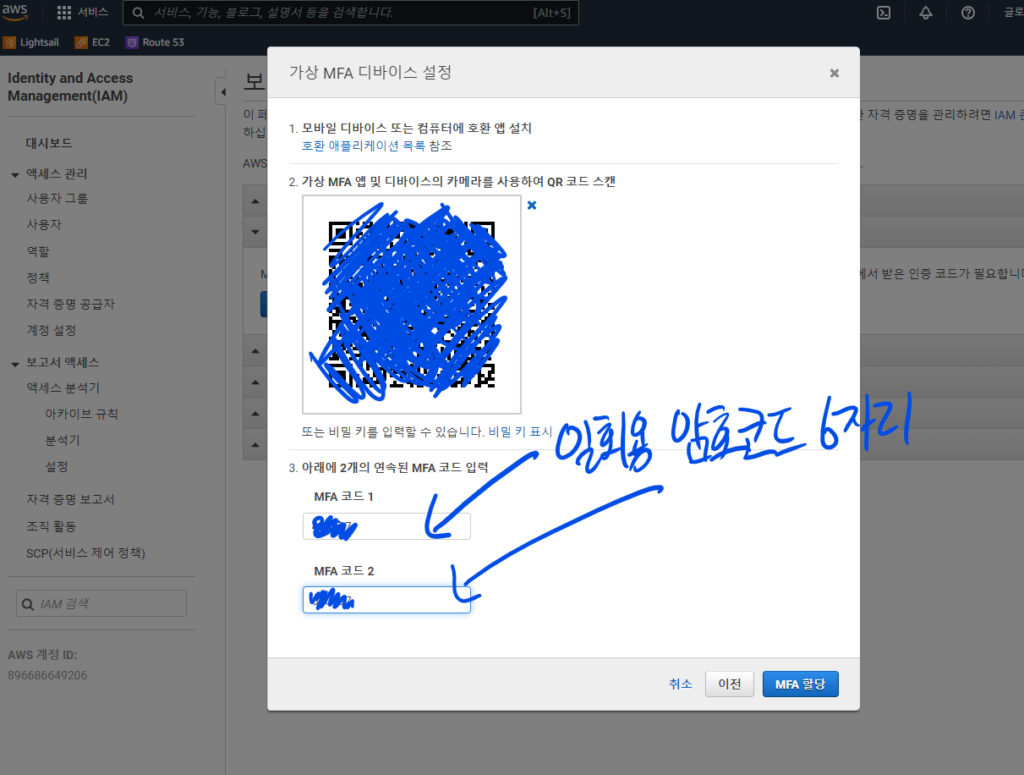Open 분석기 in the sidebar
1024x775 pixels.
pos(62,440)
